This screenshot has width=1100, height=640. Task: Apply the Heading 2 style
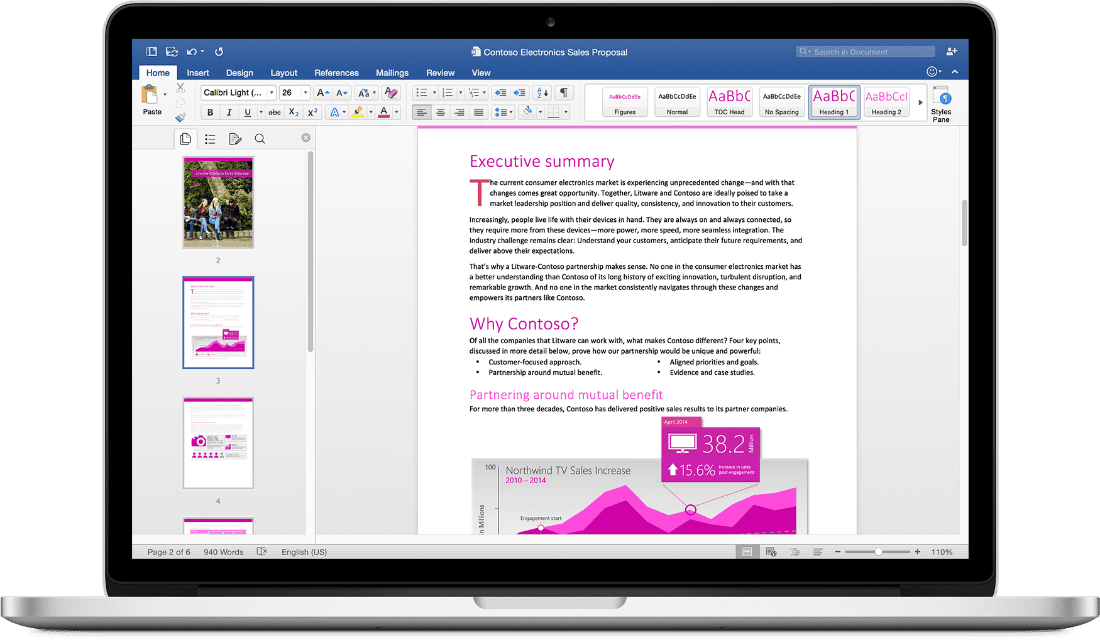(x=886, y=101)
